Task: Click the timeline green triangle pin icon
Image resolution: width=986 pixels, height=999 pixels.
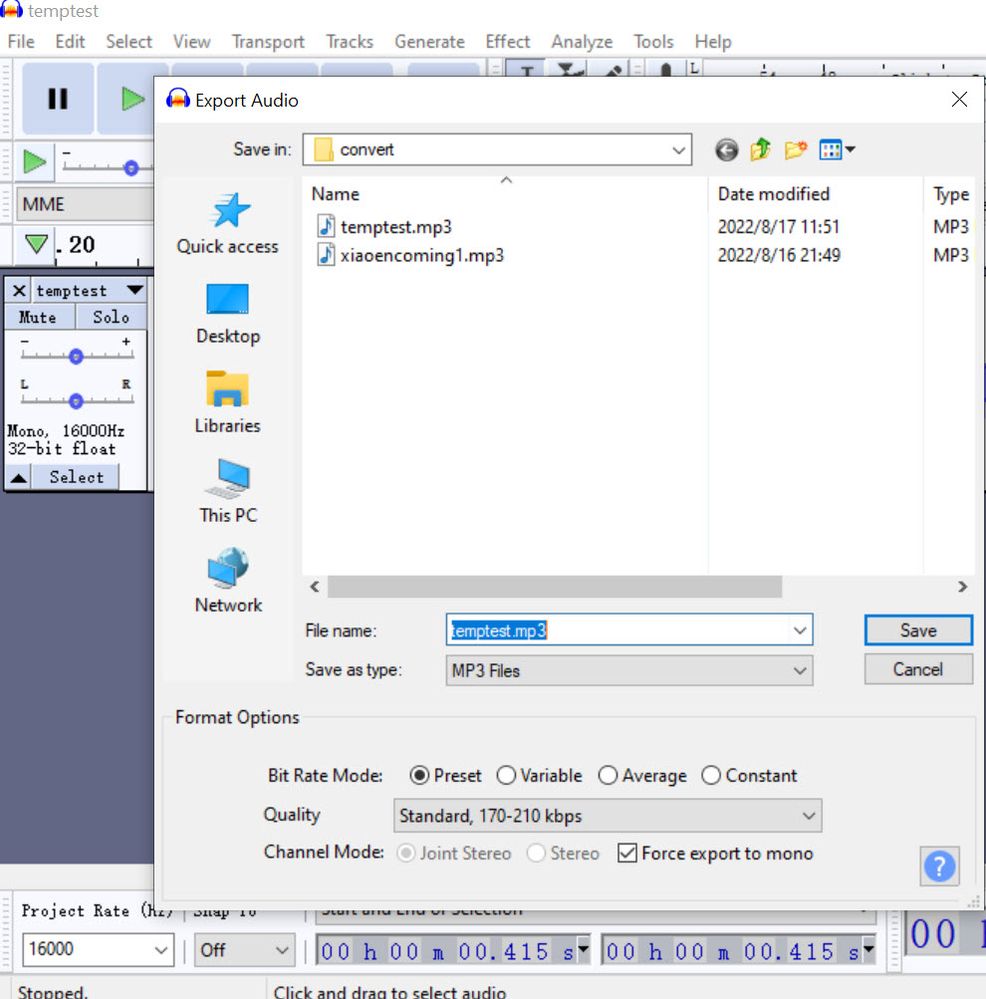Action: (x=36, y=244)
